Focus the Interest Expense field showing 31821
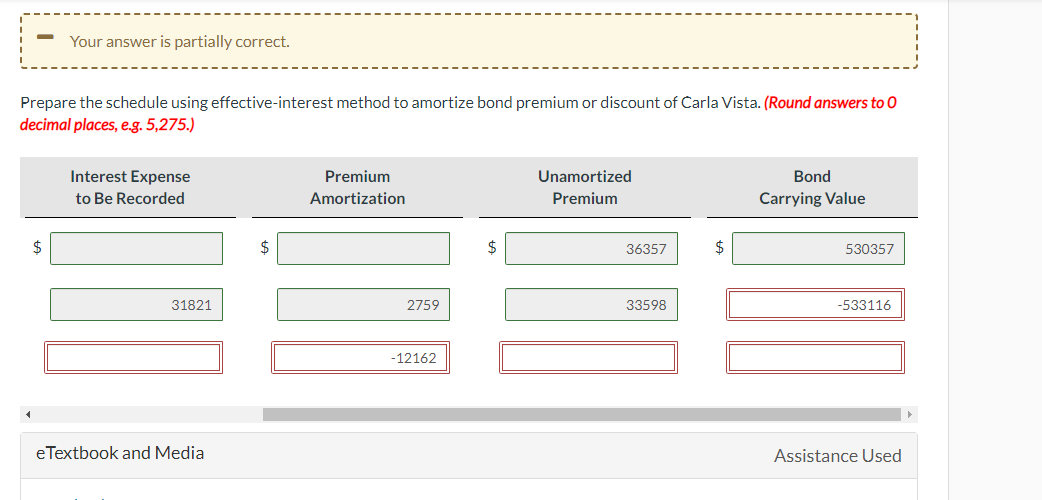The height and width of the screenshot is (500, 1042). coord(136,305)
